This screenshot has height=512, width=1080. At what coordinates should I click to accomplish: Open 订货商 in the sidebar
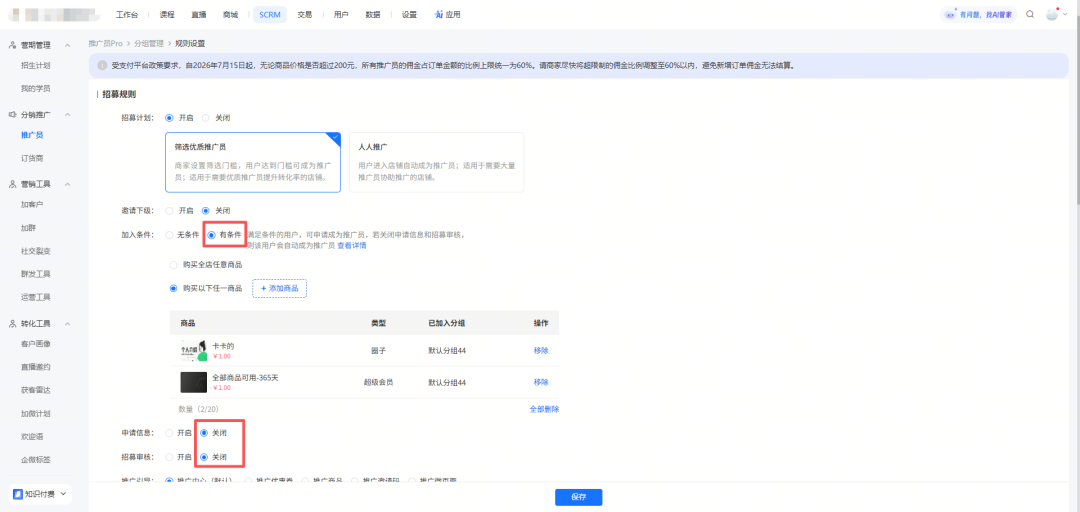[x=32, y=158]
